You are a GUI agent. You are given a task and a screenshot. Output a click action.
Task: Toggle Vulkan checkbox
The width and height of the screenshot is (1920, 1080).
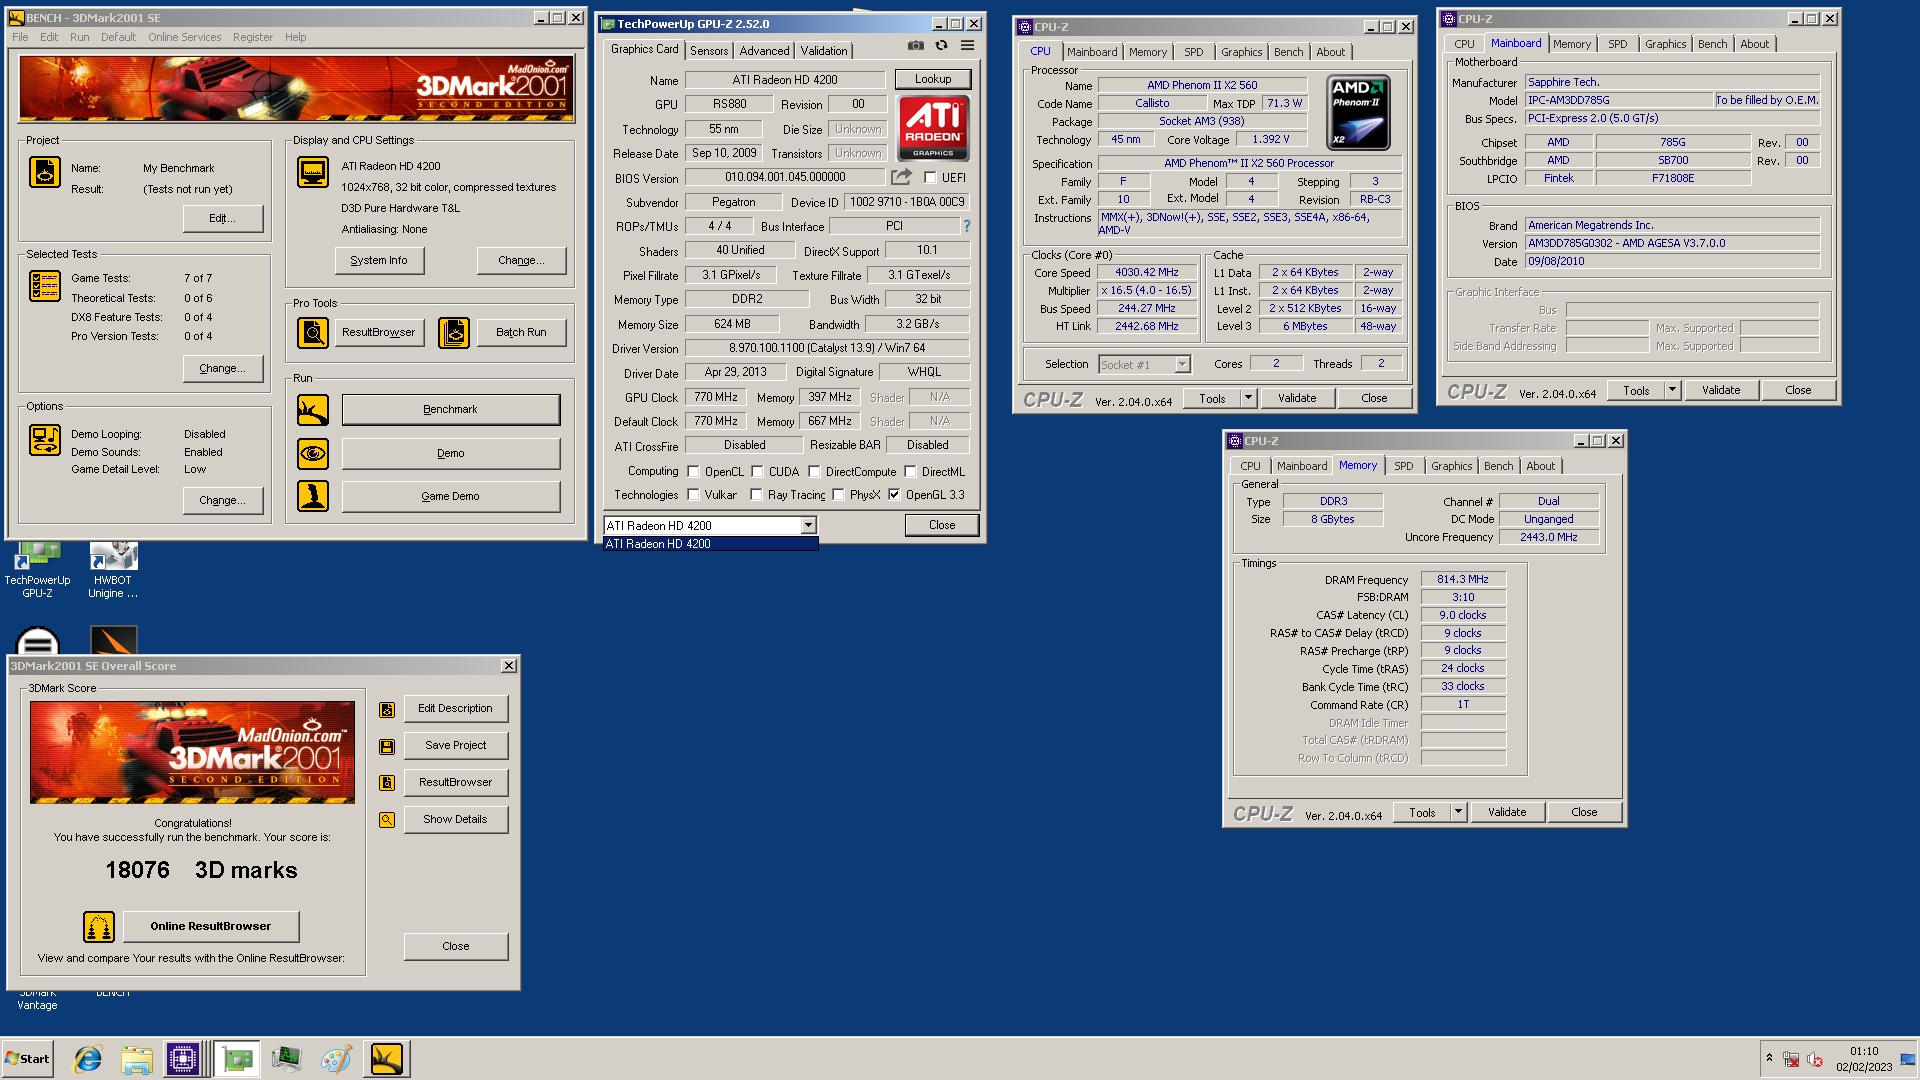[693, 495]
